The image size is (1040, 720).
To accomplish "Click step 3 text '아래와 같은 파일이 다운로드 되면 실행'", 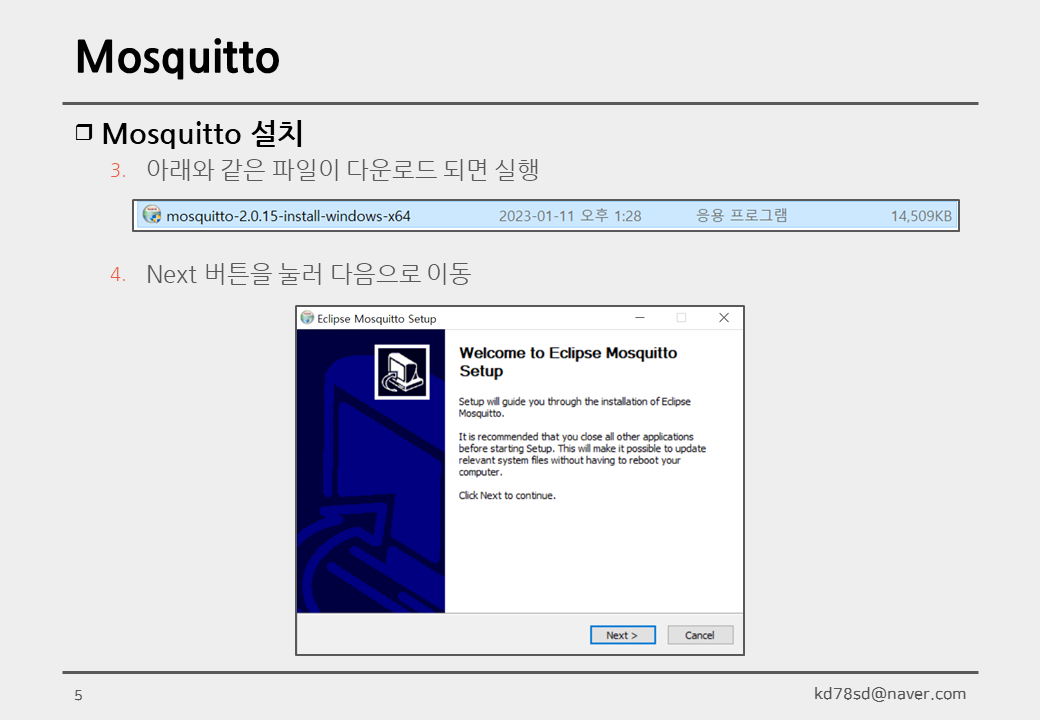I will click(x=342, y=170).
